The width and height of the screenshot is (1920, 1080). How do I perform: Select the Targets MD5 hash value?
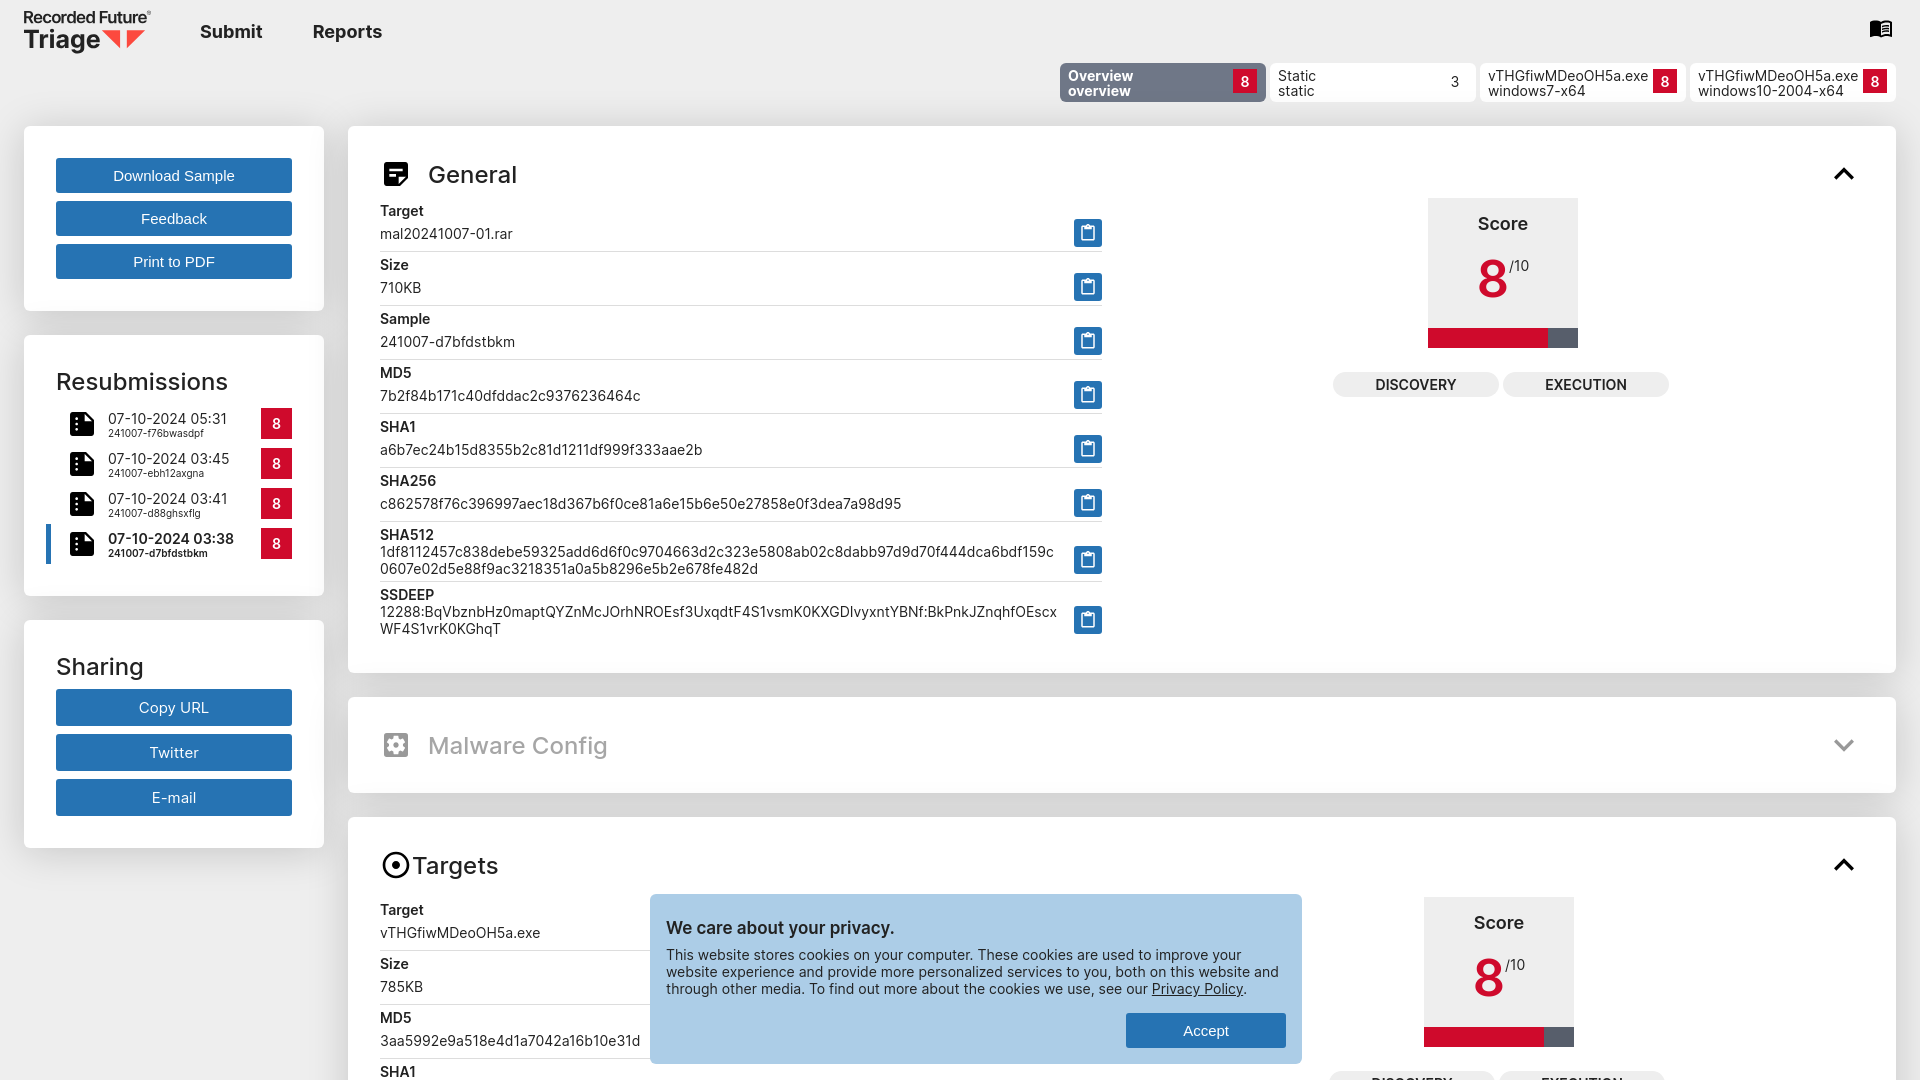[x=510, y=1041]
